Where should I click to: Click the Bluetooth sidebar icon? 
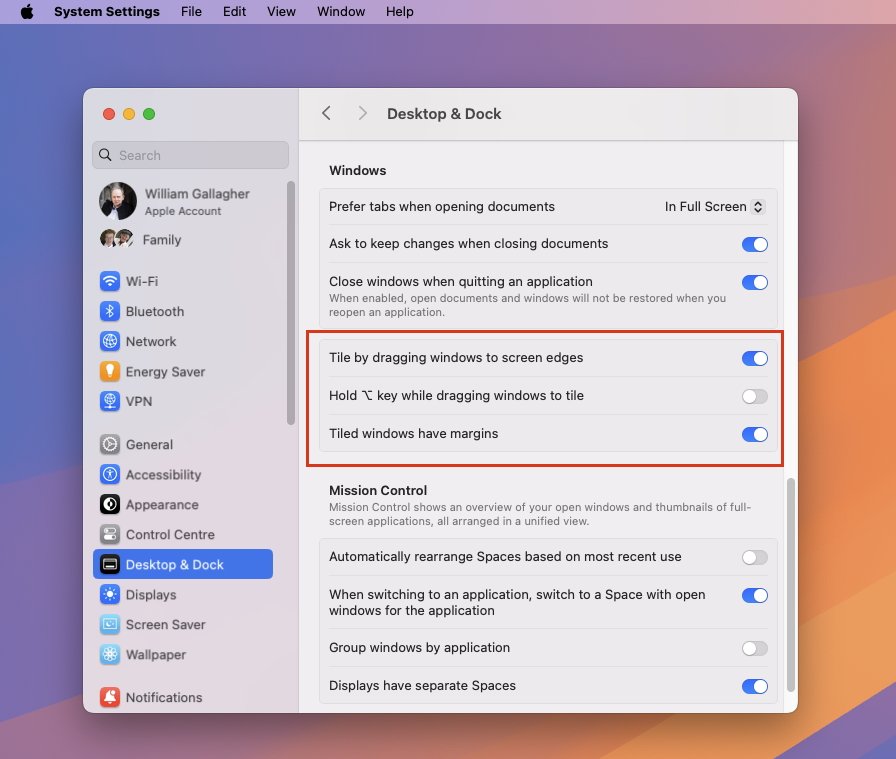[110, 311]
